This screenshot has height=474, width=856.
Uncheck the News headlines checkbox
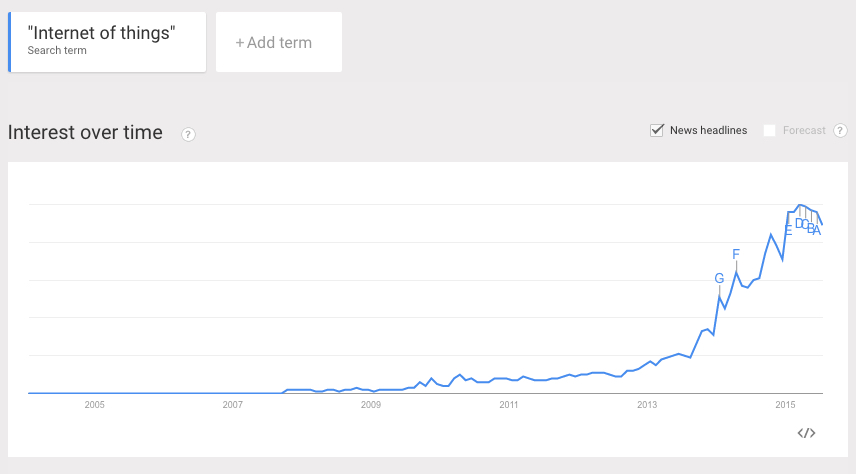657,130
